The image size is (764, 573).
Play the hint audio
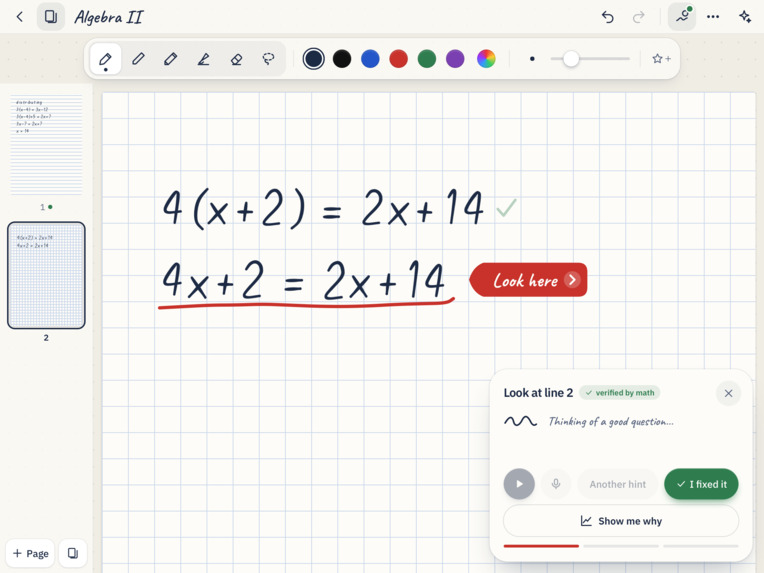(519, 484)
